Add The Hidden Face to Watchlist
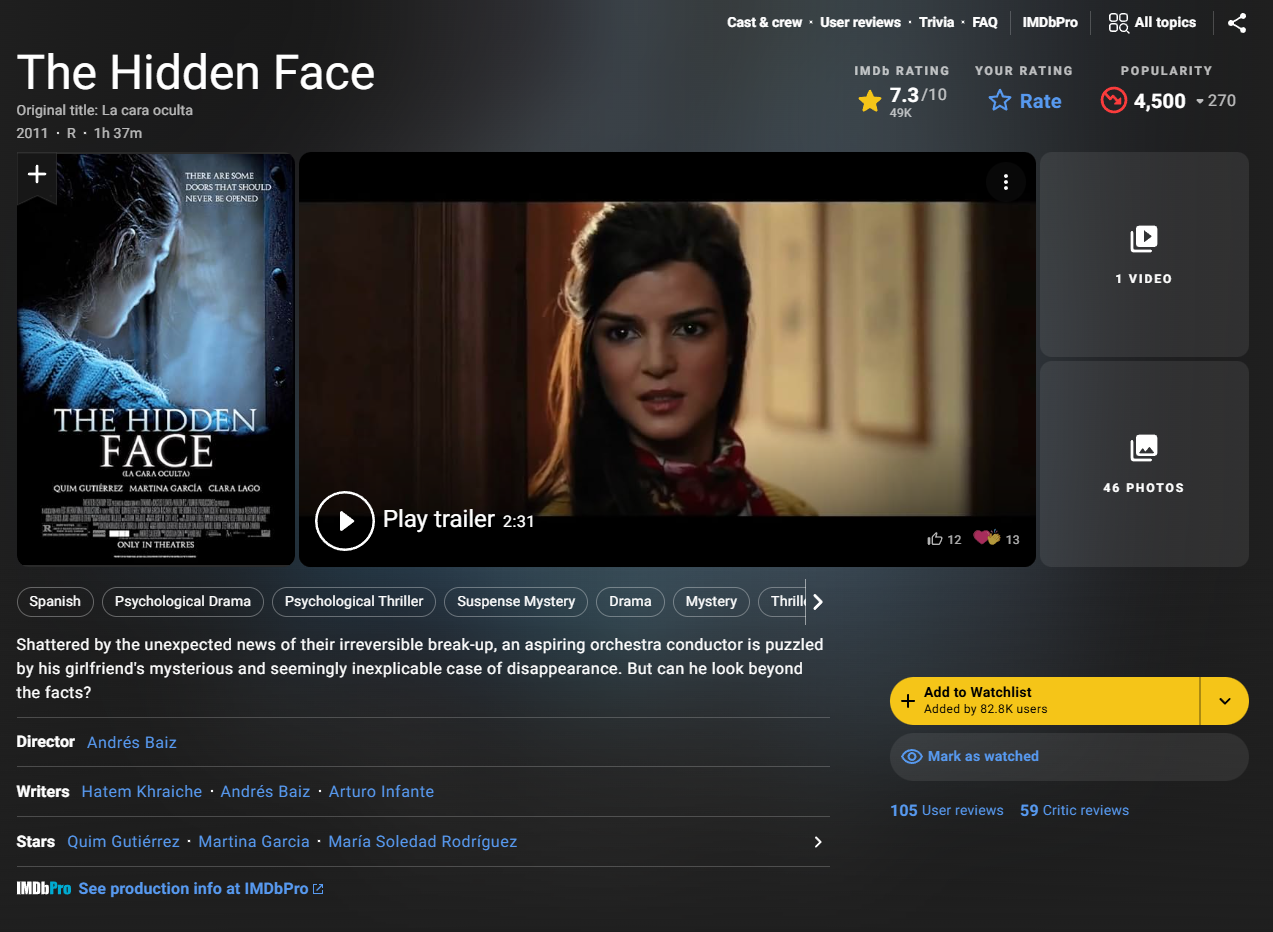The width and height of the screenshot is (1273, 932). pos(1043,700)
